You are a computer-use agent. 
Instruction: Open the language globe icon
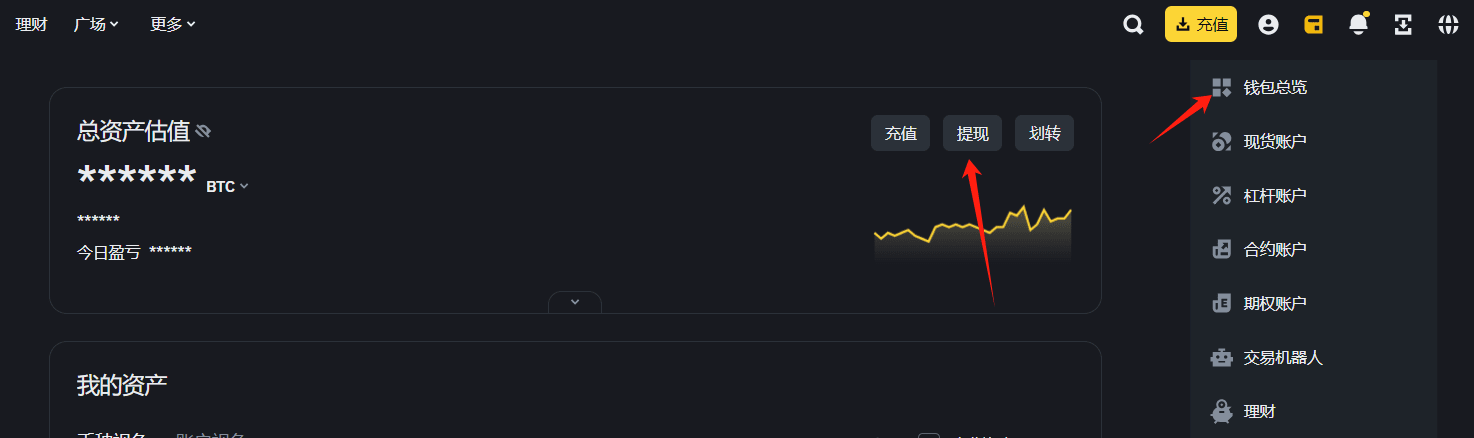coord(1448,25)
